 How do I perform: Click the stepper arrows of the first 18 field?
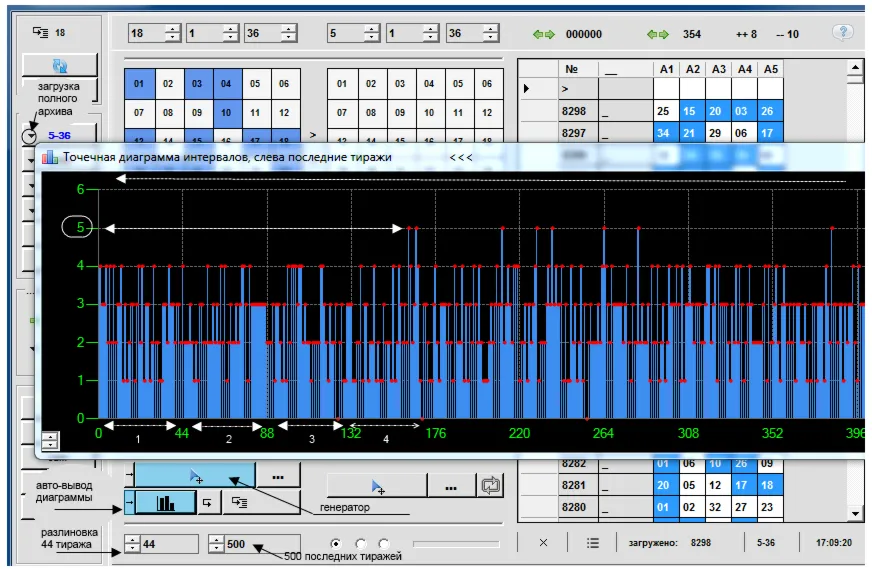pyautogui.click(x=173, y=33)
